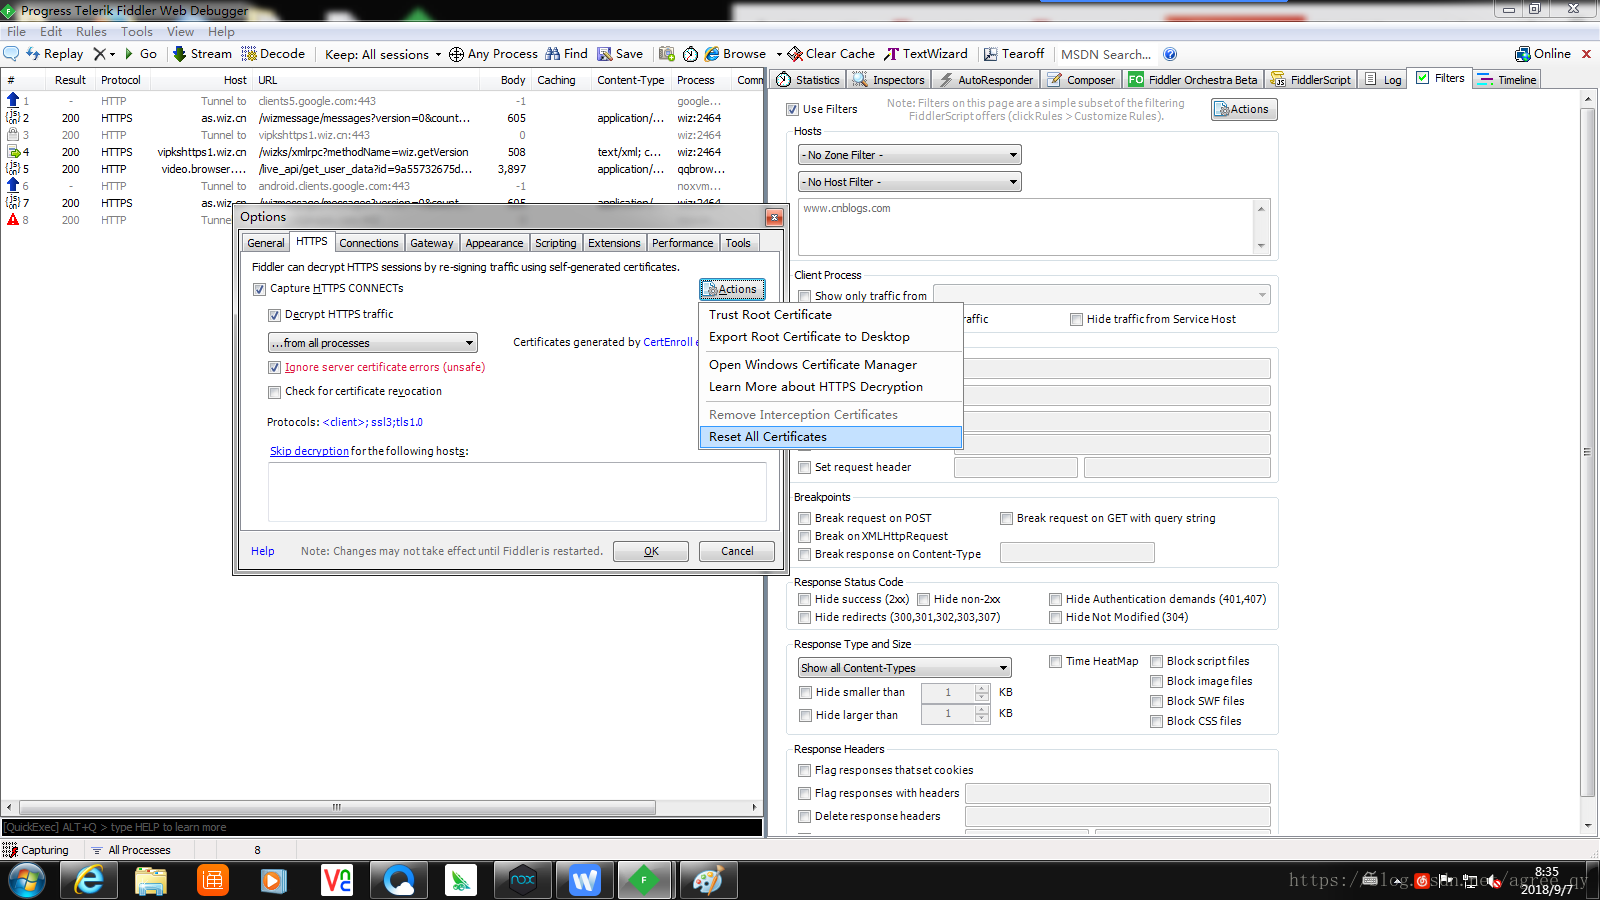The height and width of the screenshot is (900, 1600).
Task: Click the Online status icon
Action: point(1522,54)
